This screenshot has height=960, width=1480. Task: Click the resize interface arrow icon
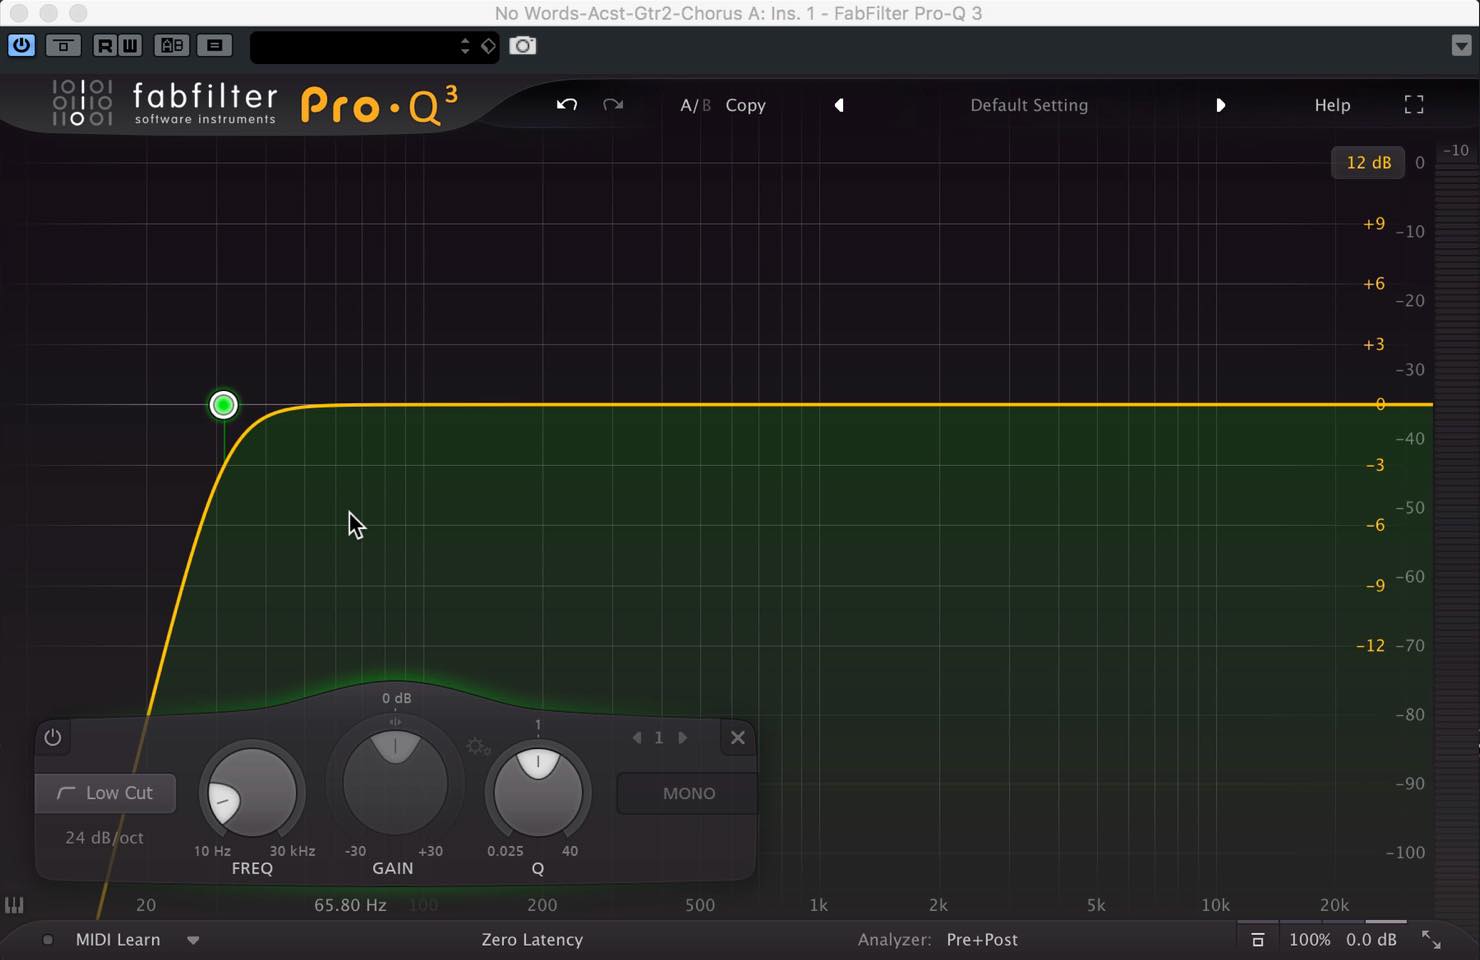click(x=1431, y=940)
